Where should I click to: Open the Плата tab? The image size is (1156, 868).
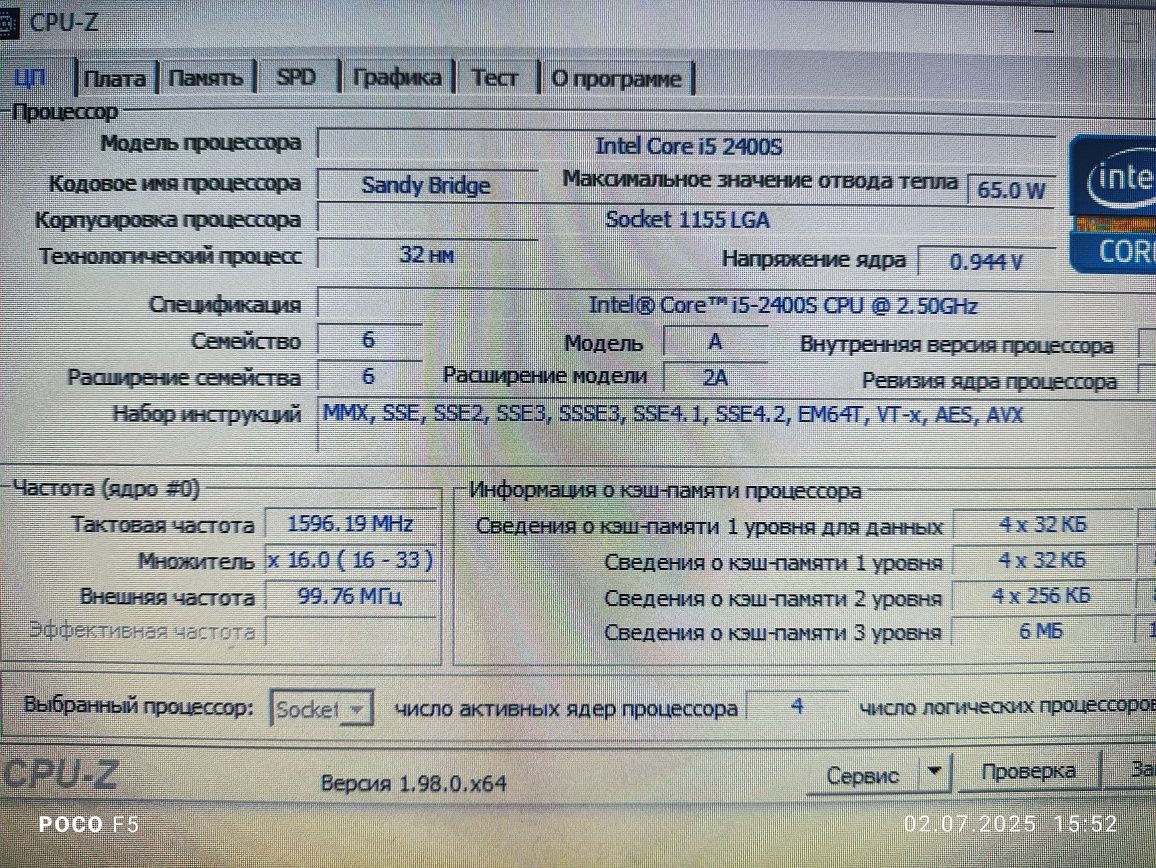tap(114, 78)
